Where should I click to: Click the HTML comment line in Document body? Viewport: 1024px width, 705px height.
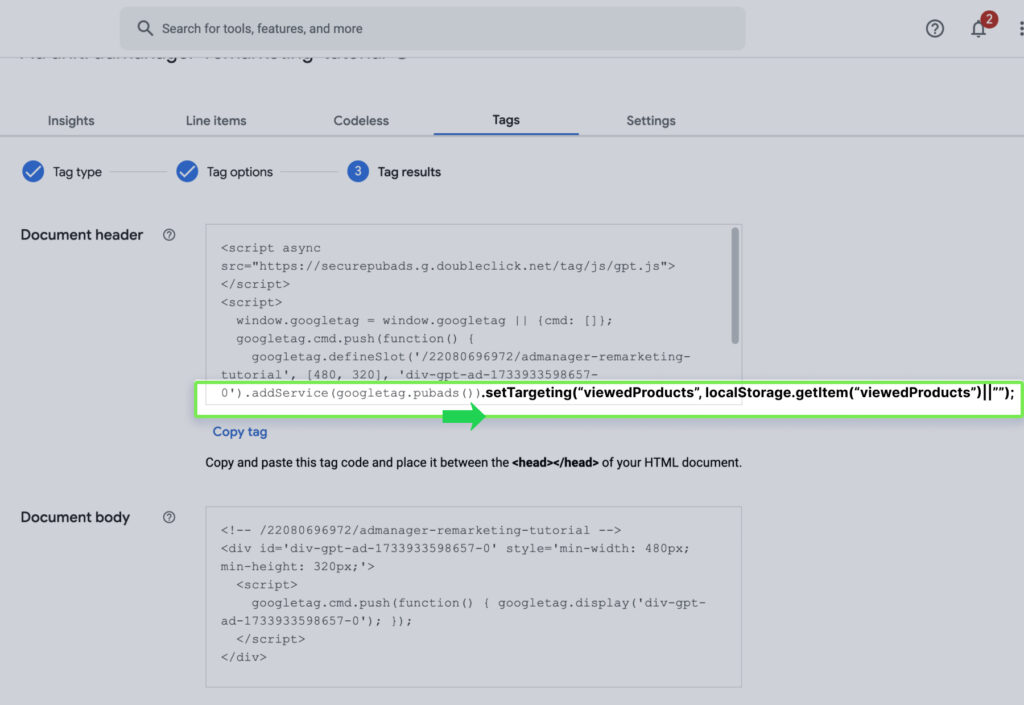coord(421,530)
